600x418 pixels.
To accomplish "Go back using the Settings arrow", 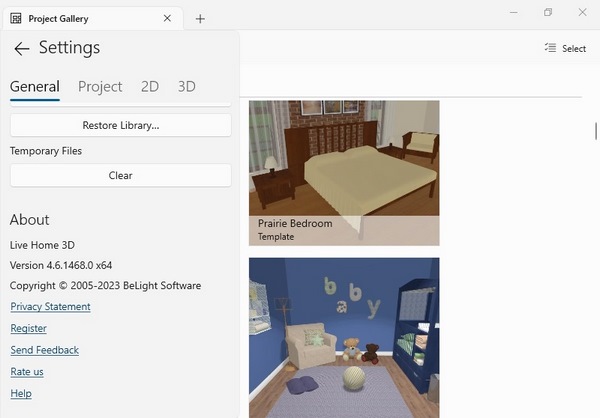I will [21, 49].
